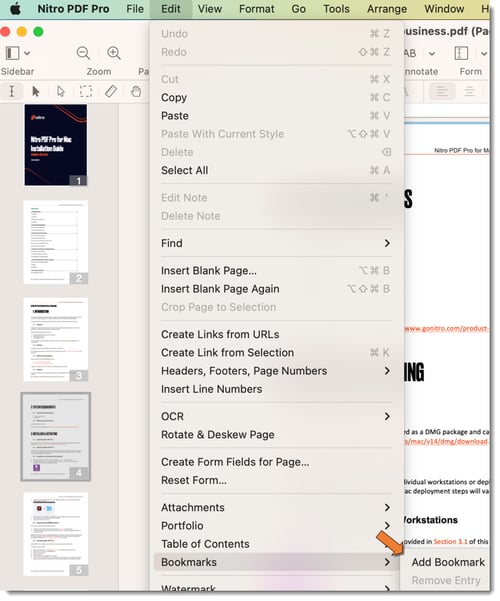Open the Go menu

[x=298, y=9]
